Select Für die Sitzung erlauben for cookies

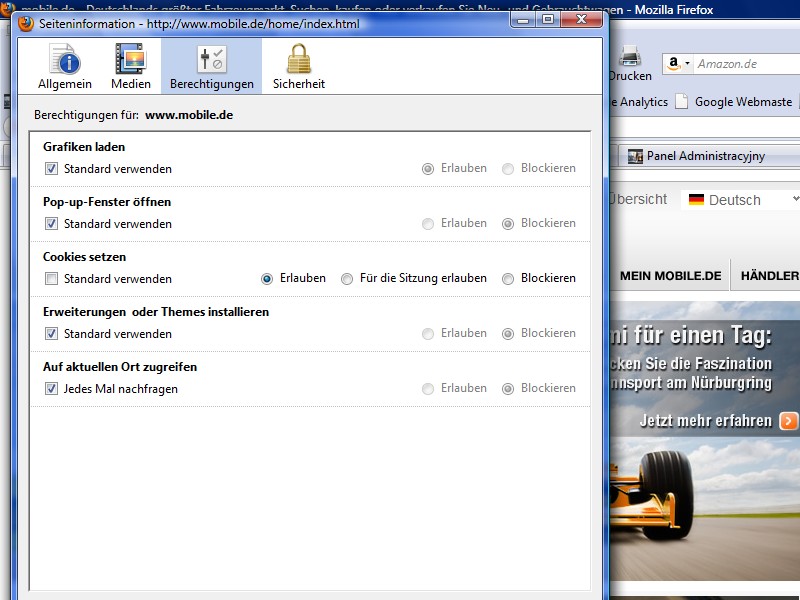coord(346,279)
